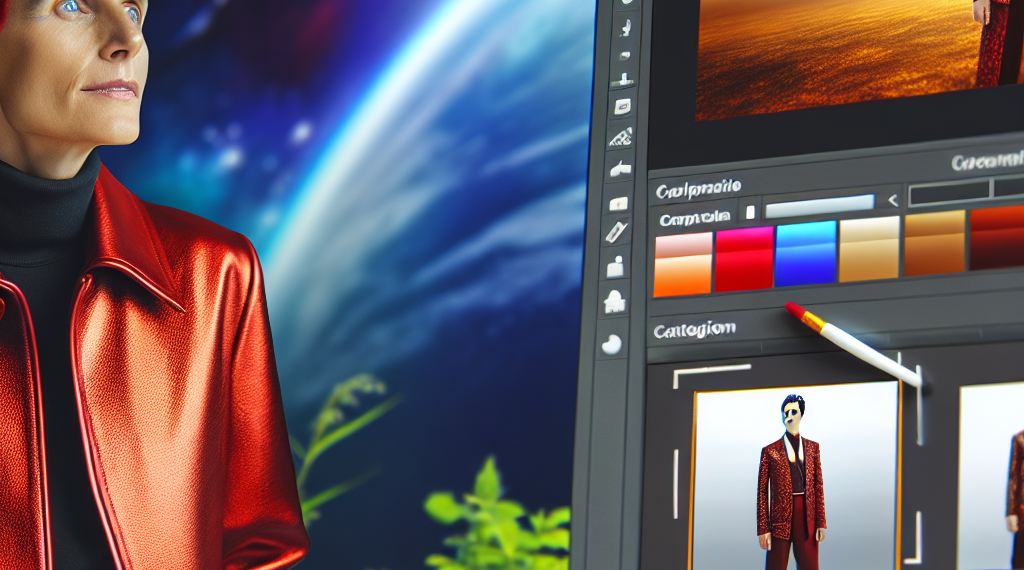Screen dimensions: 1024x570
Task: Choose the red-magenta gradient swatch
Action: 744,259
